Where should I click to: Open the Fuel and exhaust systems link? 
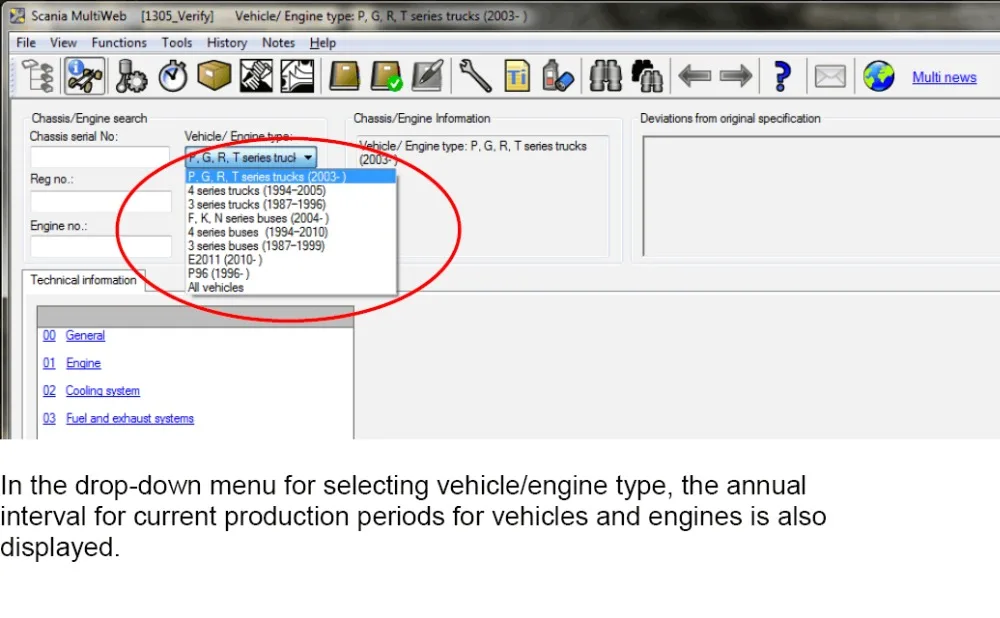pos(129,418)
